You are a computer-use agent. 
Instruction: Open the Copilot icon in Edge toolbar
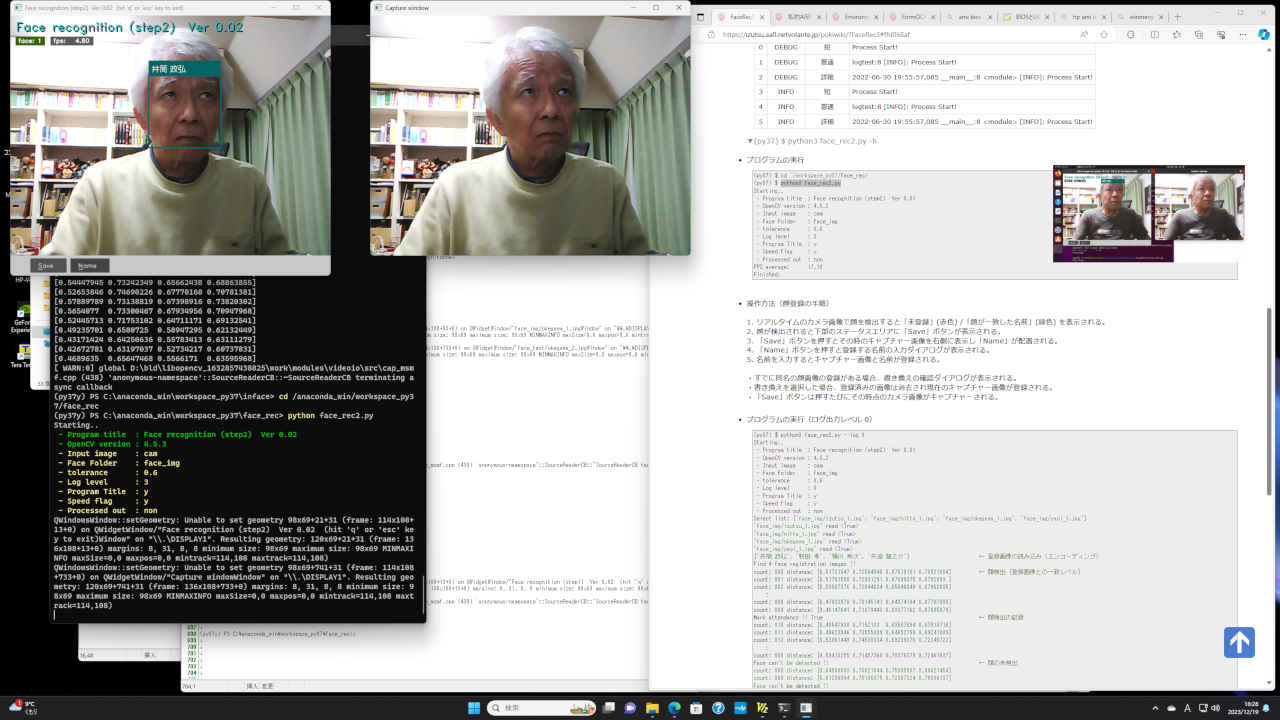coord(1264,34)
